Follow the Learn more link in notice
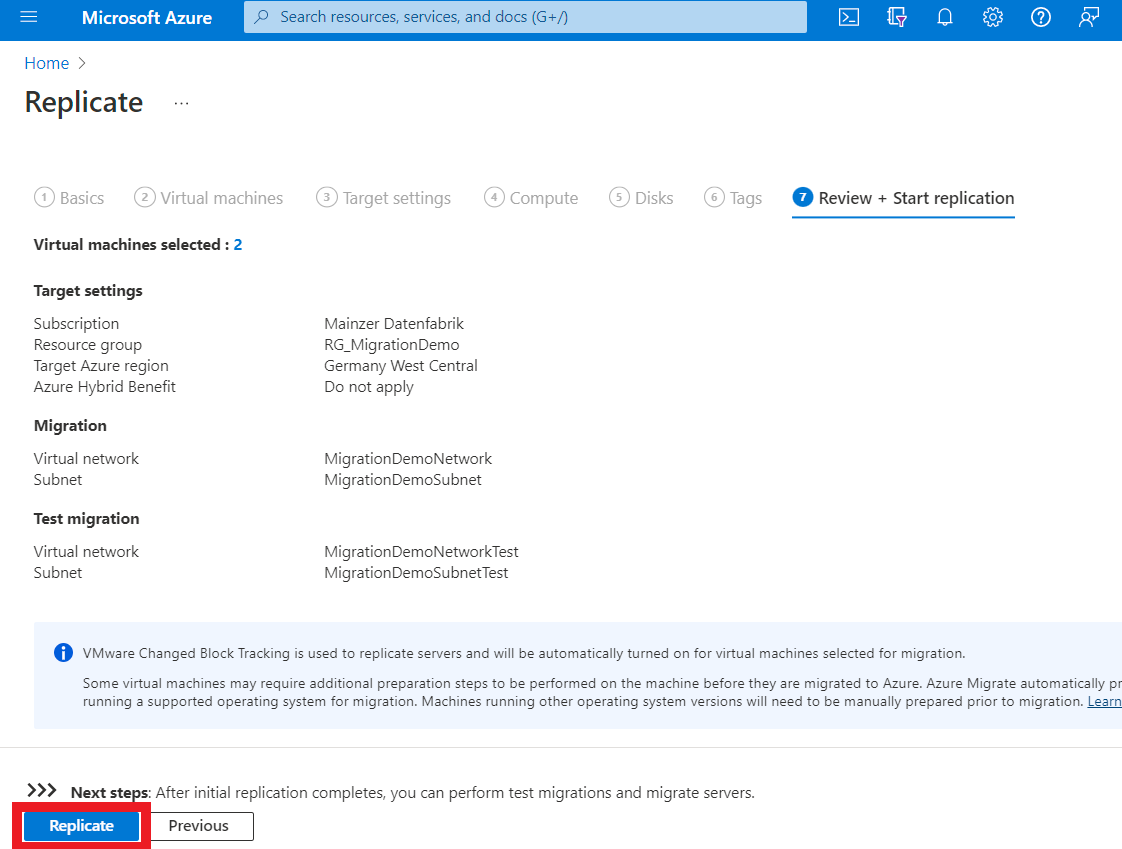The width and height of the screenshot is (1122, 849). click(1104, 702)
